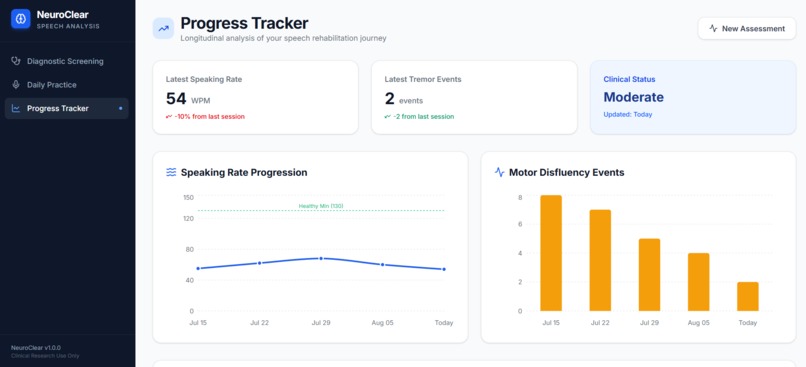Select the Jul 15 bar in Motor Disfluency chart

click(x=551, y=253)
